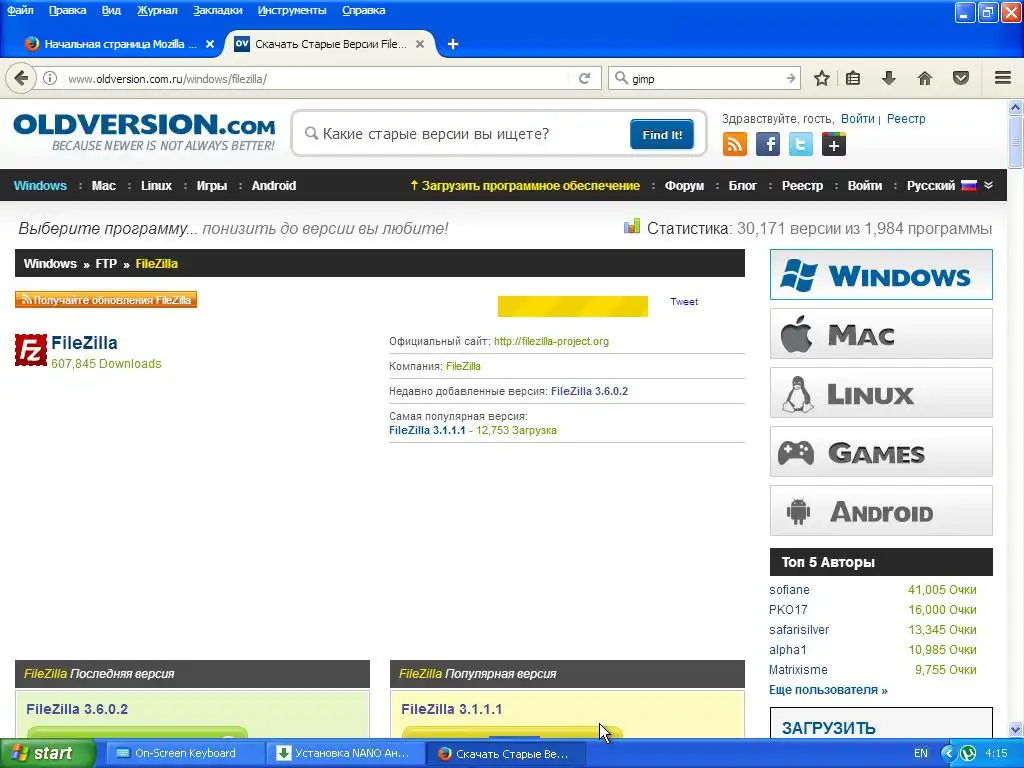This screenshot has width=1024, height=768.
Task: Close the OldVersion FileZilla tab
Action: pyautogui.click(x=420, y=44)
